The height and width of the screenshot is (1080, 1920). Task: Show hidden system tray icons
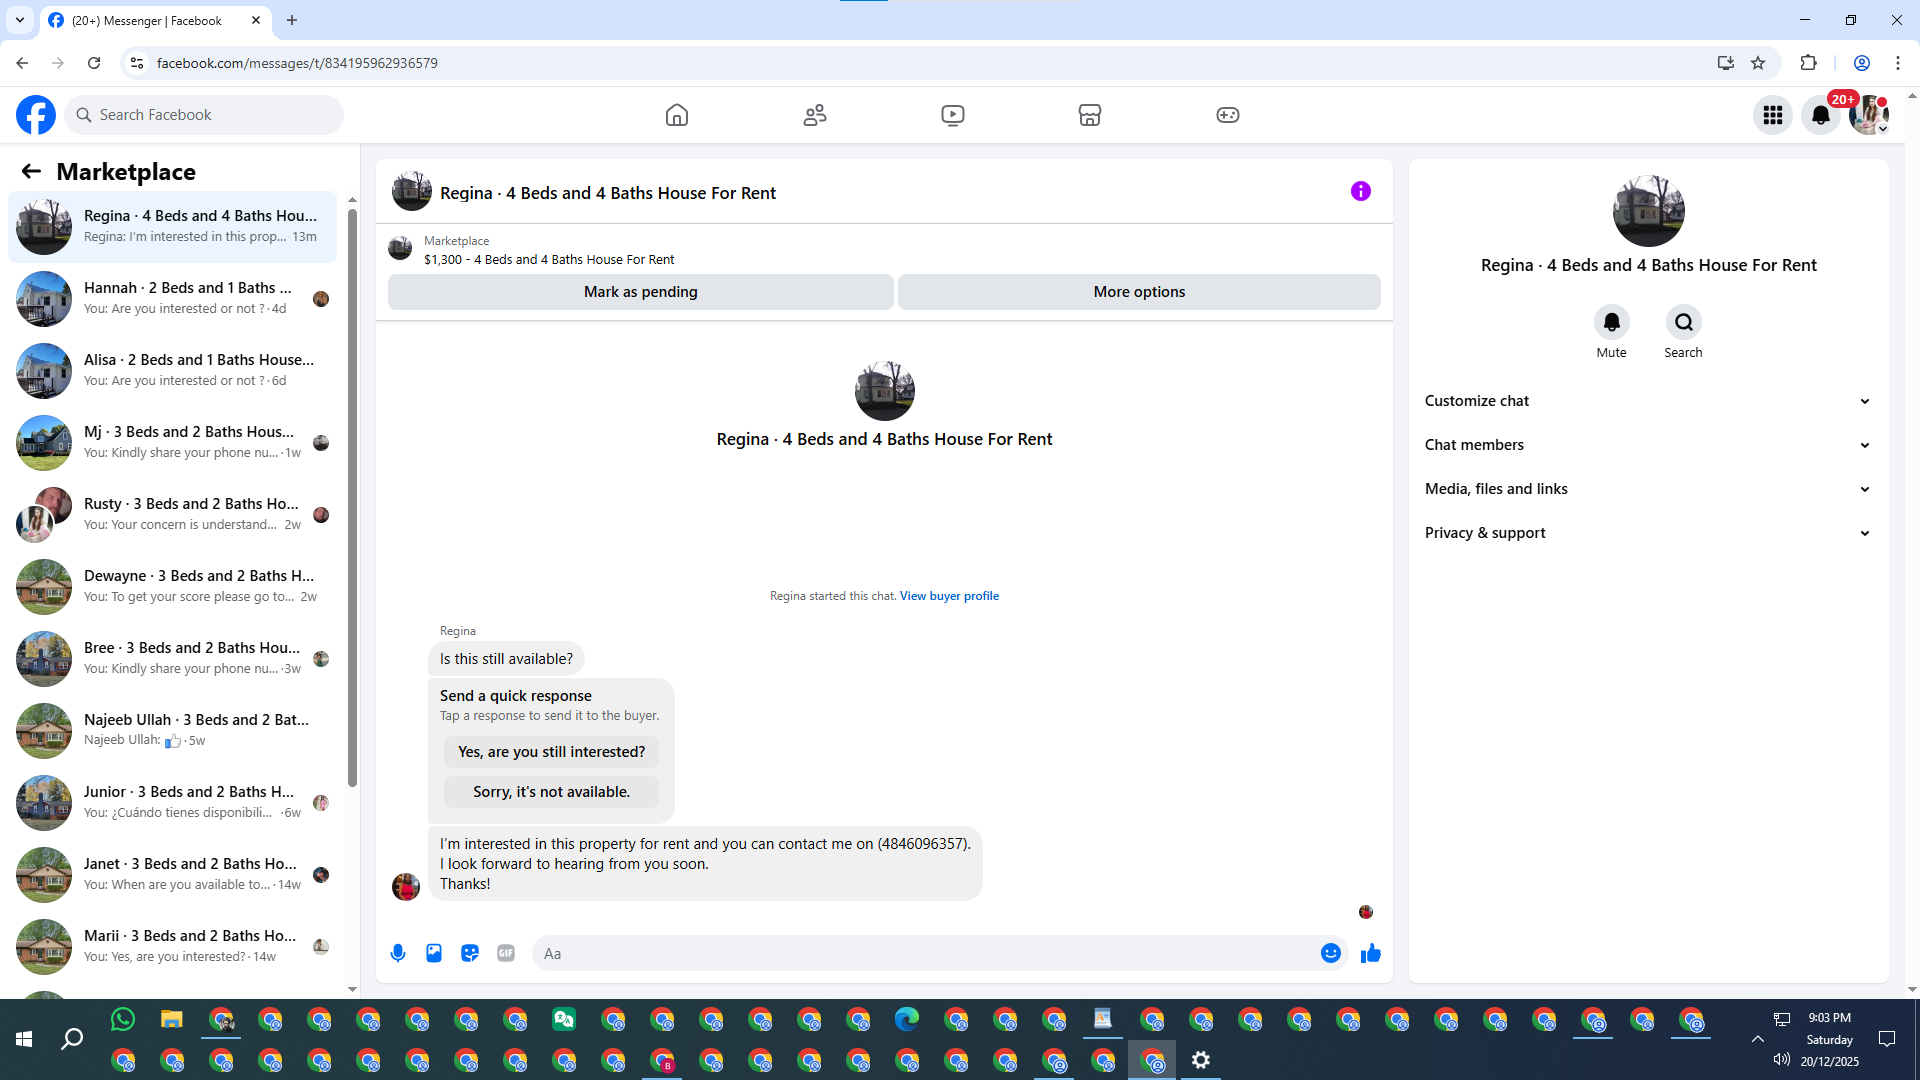[1757, 1039]
